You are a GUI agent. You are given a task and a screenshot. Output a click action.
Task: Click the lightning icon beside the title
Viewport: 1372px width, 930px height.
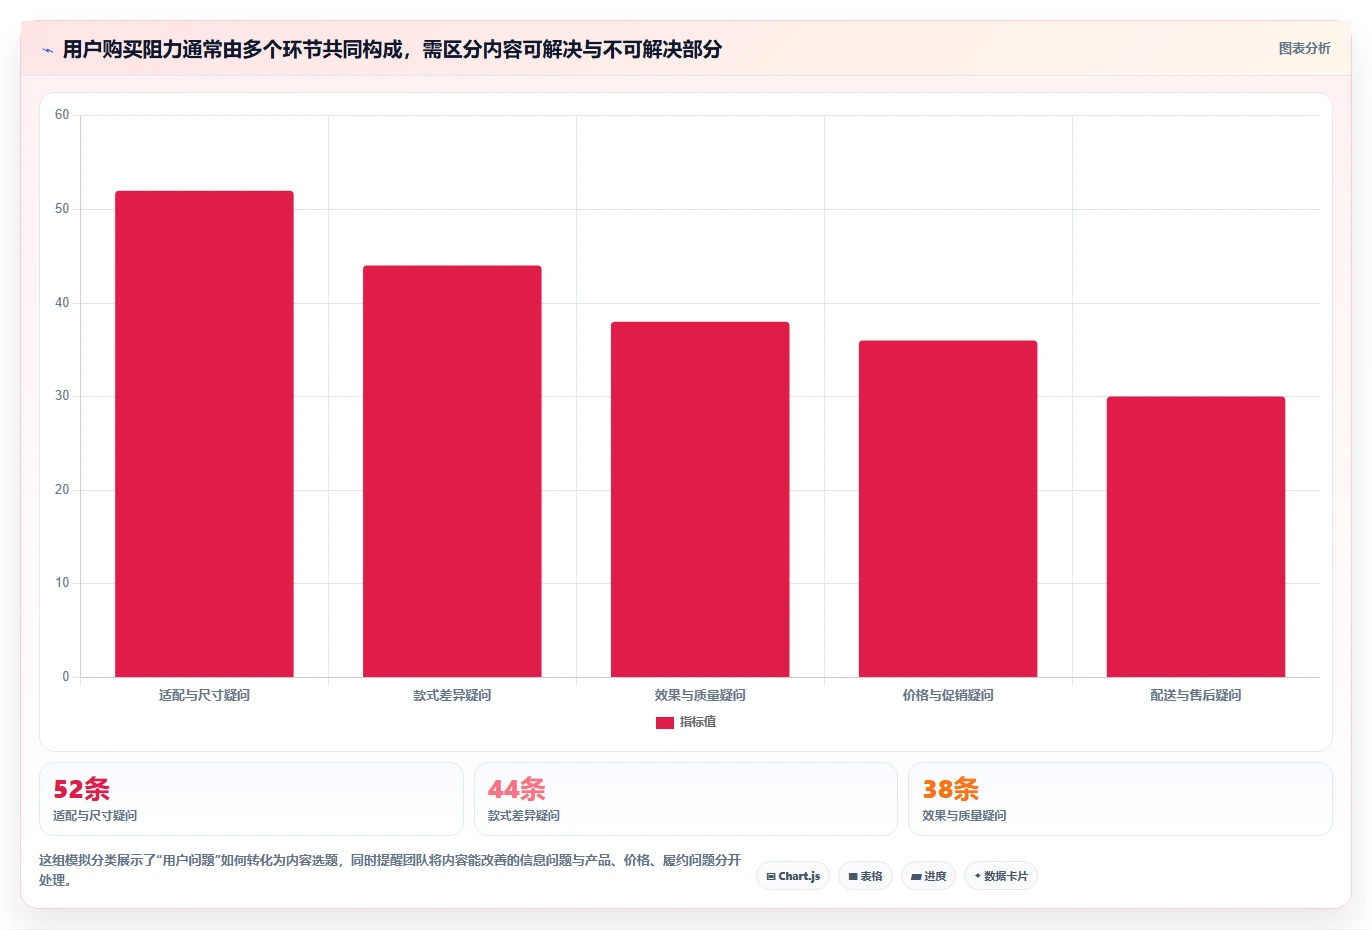click(x=47, y=50)
